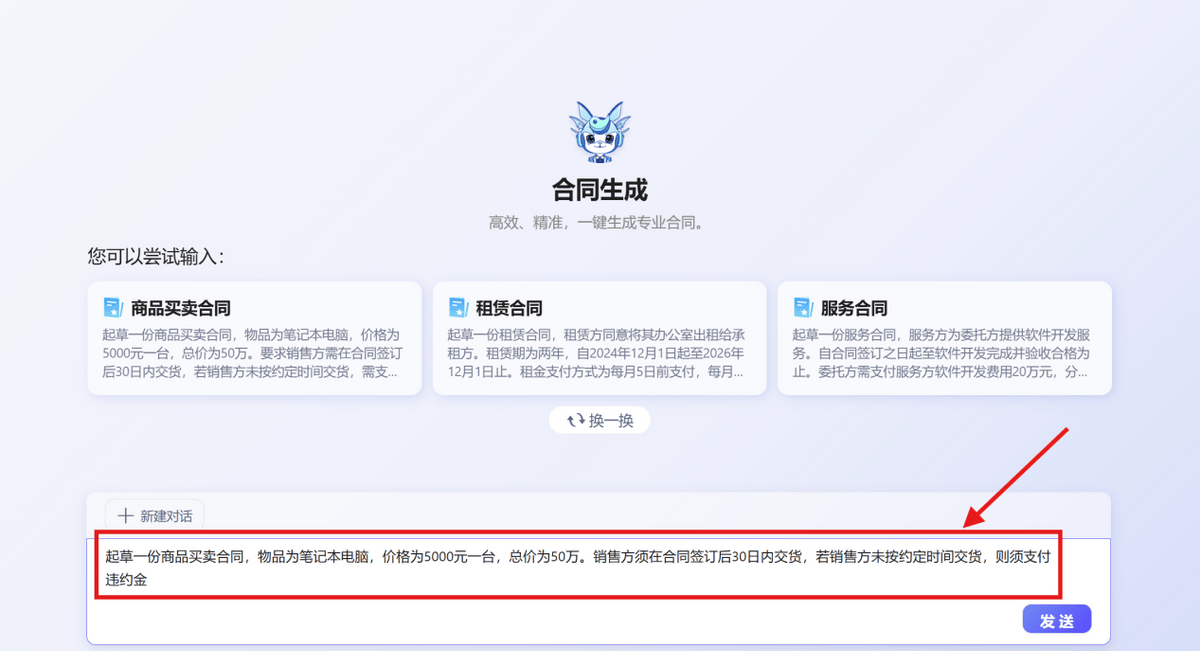This screenshot has height=651, width=1200.
Task: Click the 高效、精准 subtitle text
Action: [x=599, y=222]
